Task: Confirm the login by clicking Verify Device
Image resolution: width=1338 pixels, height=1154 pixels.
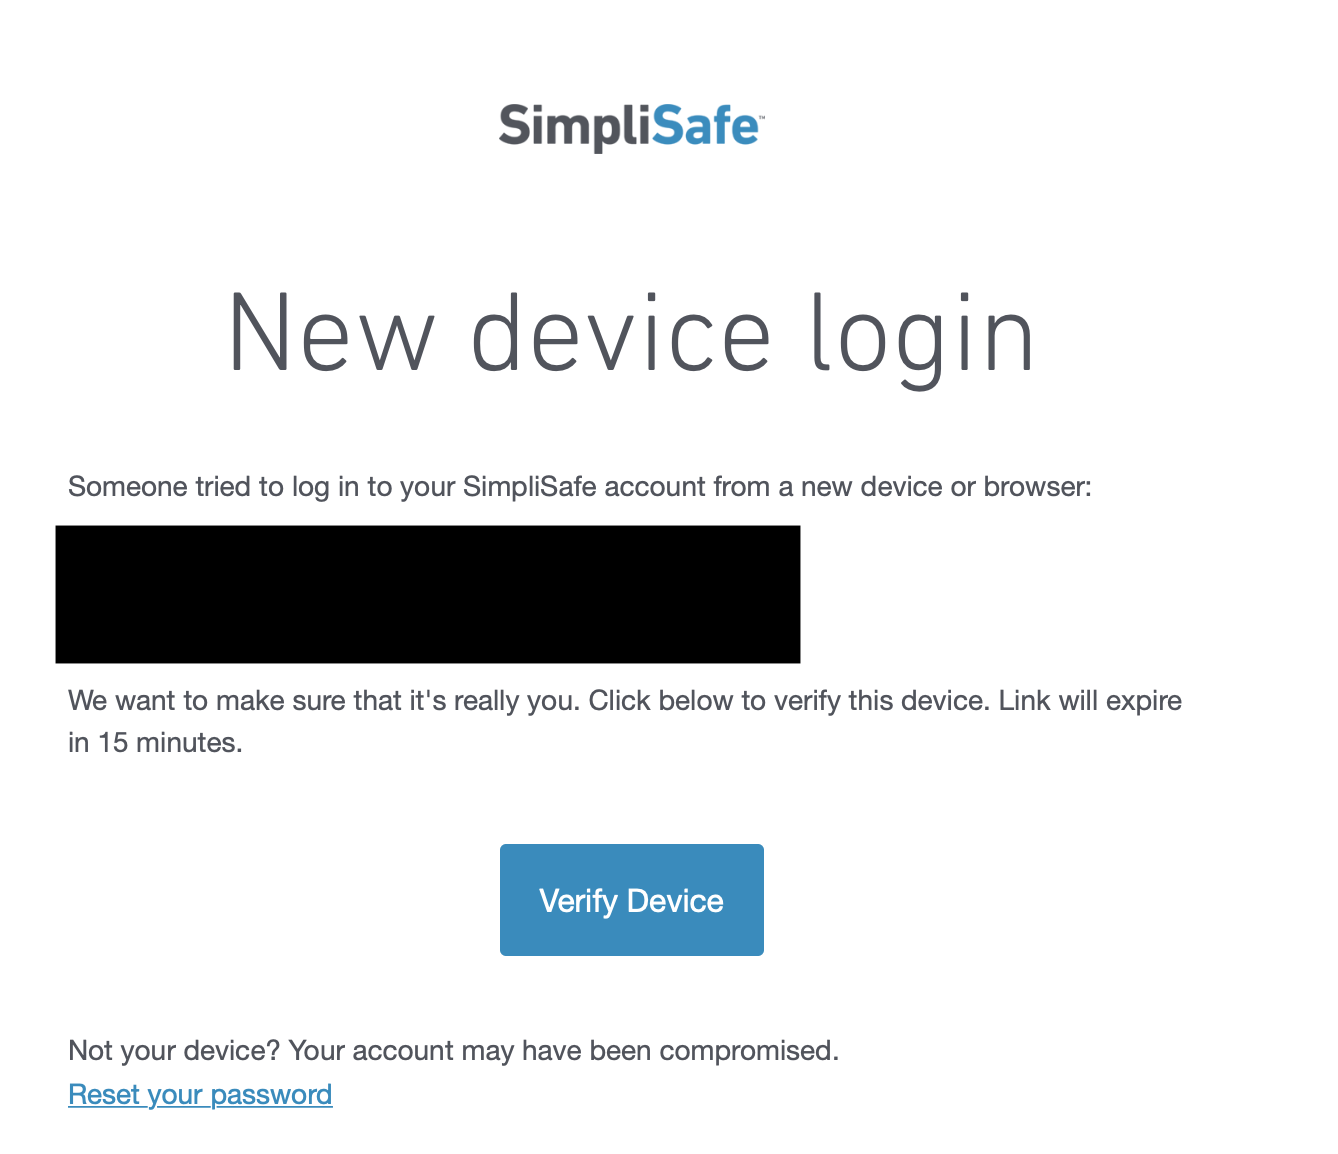Action: 631,899
